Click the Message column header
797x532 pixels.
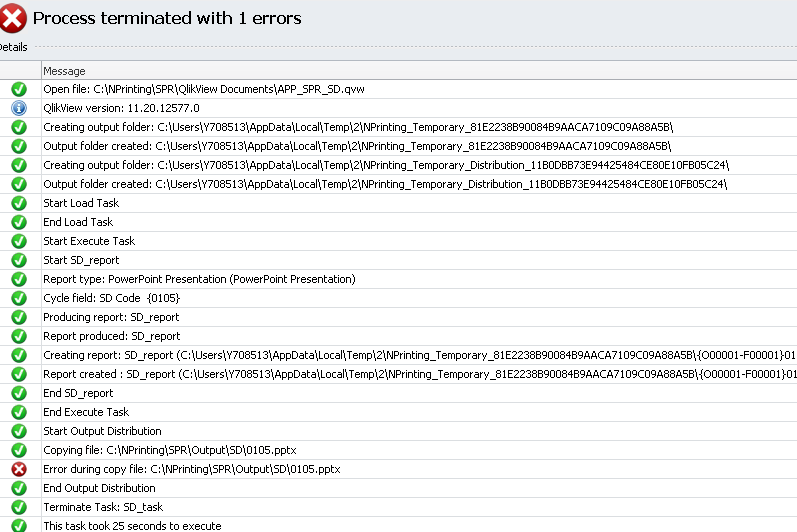[x=64, y=71]
